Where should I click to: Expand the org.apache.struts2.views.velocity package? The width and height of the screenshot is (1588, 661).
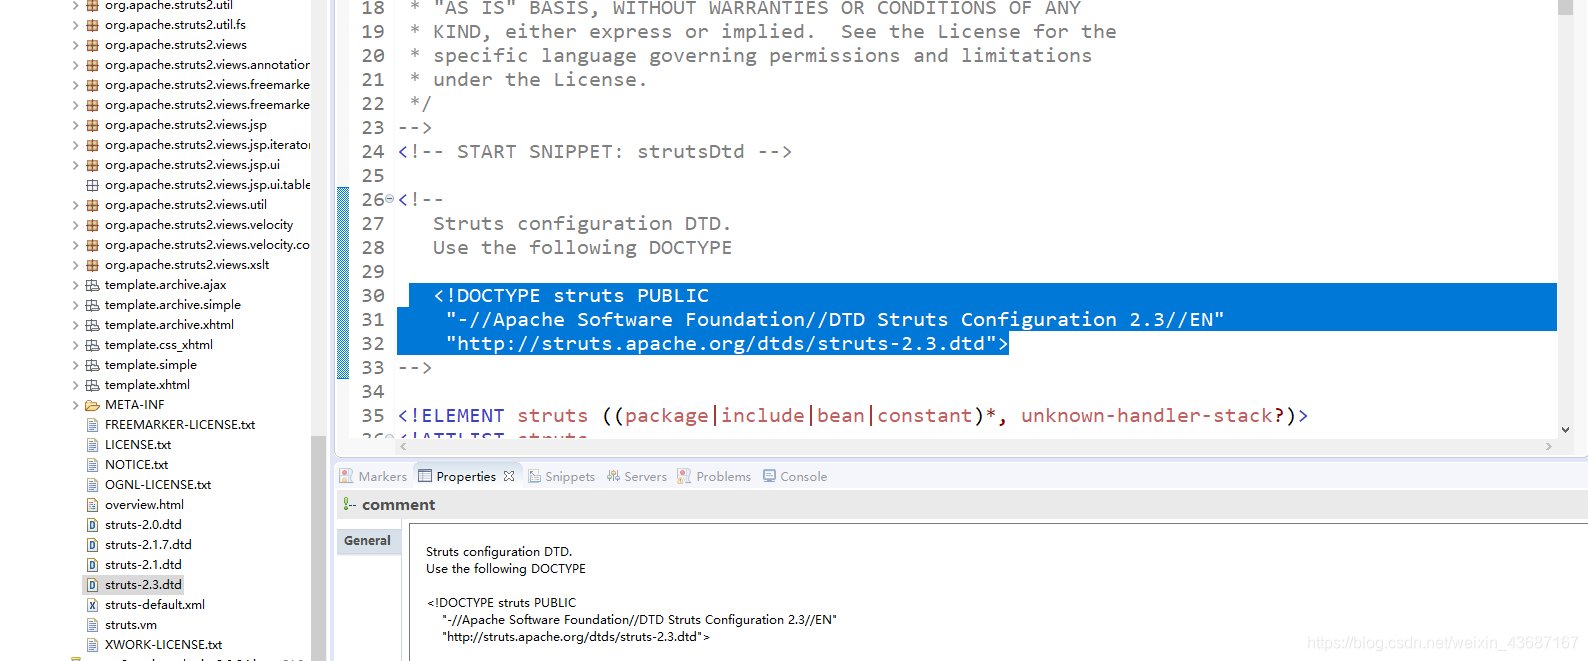click(75, 225)
